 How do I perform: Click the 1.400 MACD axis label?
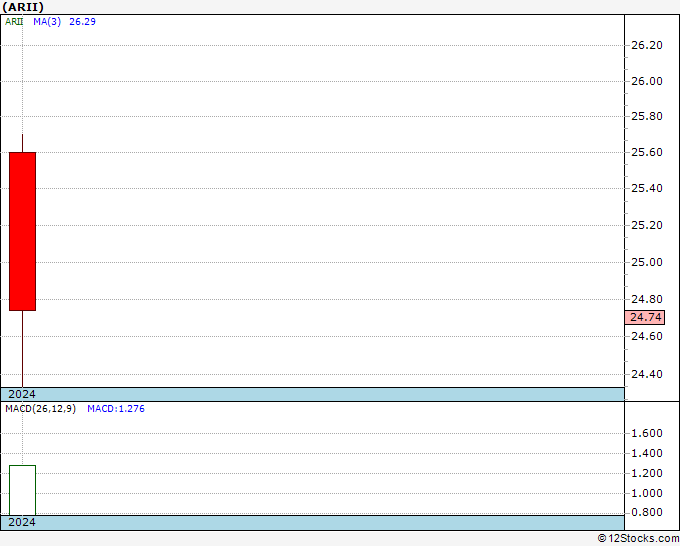tap(647, 453)
